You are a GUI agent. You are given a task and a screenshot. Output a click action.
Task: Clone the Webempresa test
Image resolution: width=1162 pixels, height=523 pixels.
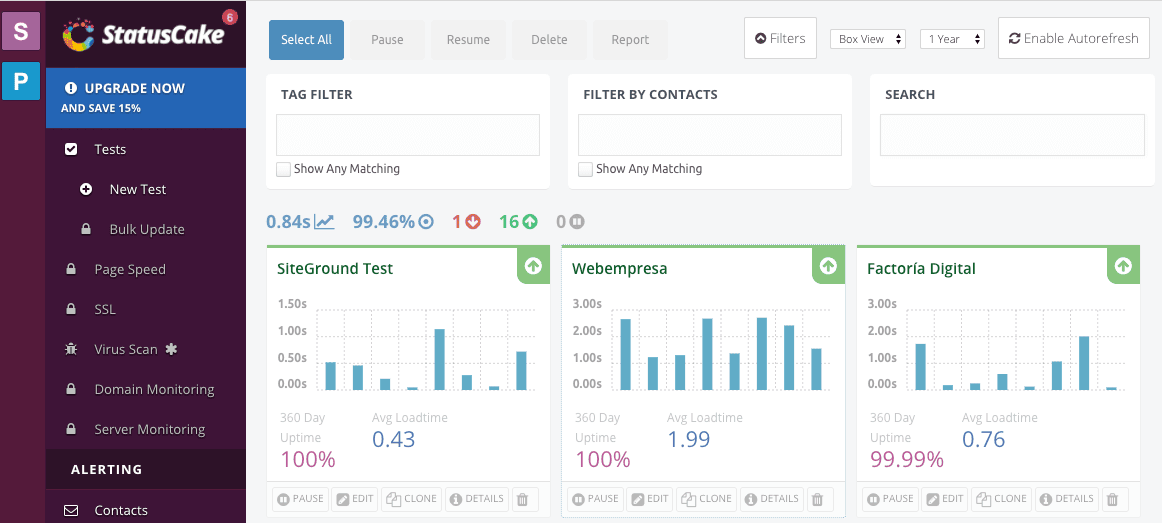pyautogui.click(x=707, y=499)
